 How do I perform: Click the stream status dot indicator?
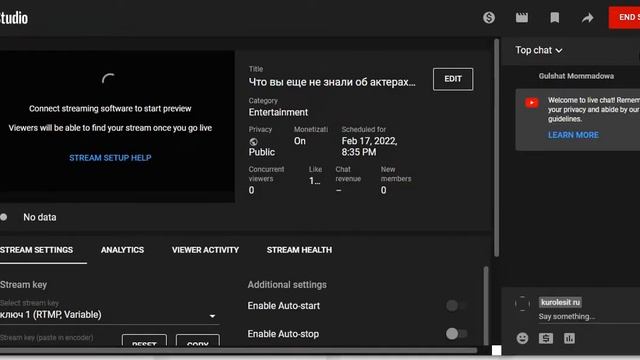pyautogui.click(x=4, y=217)
